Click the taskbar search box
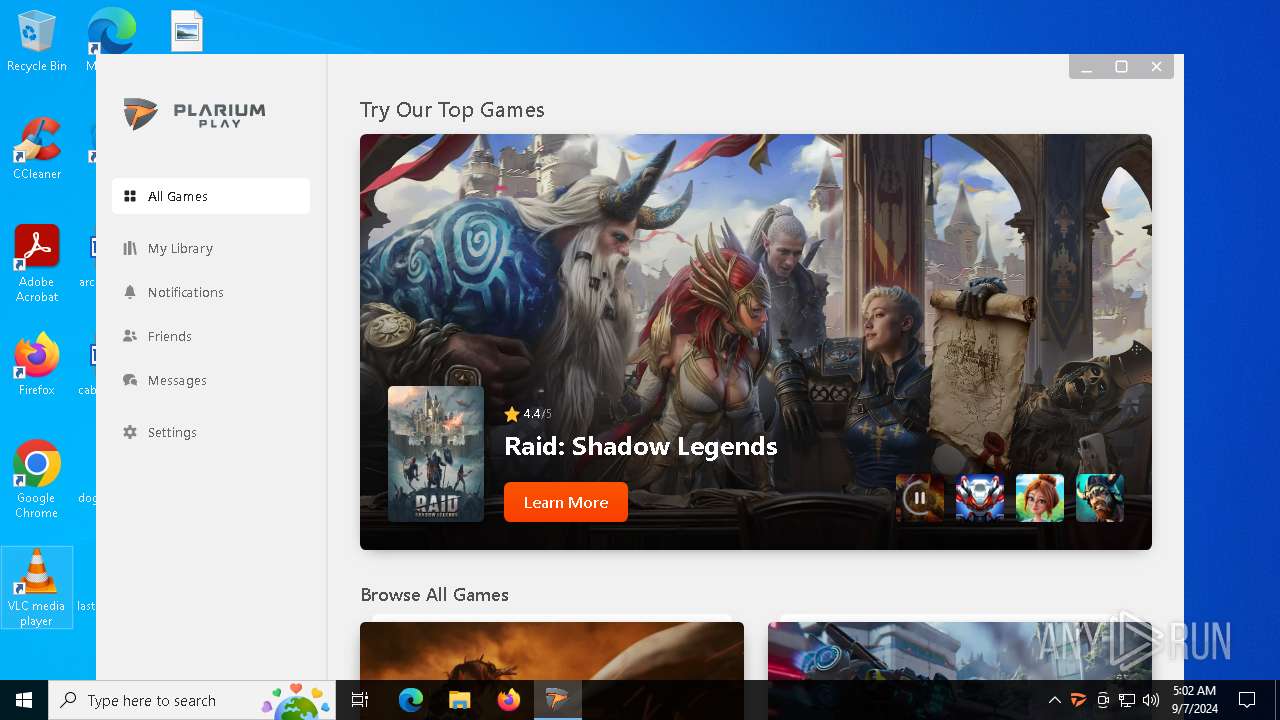The image size is (1280, 720). click(x=193, y=700)
